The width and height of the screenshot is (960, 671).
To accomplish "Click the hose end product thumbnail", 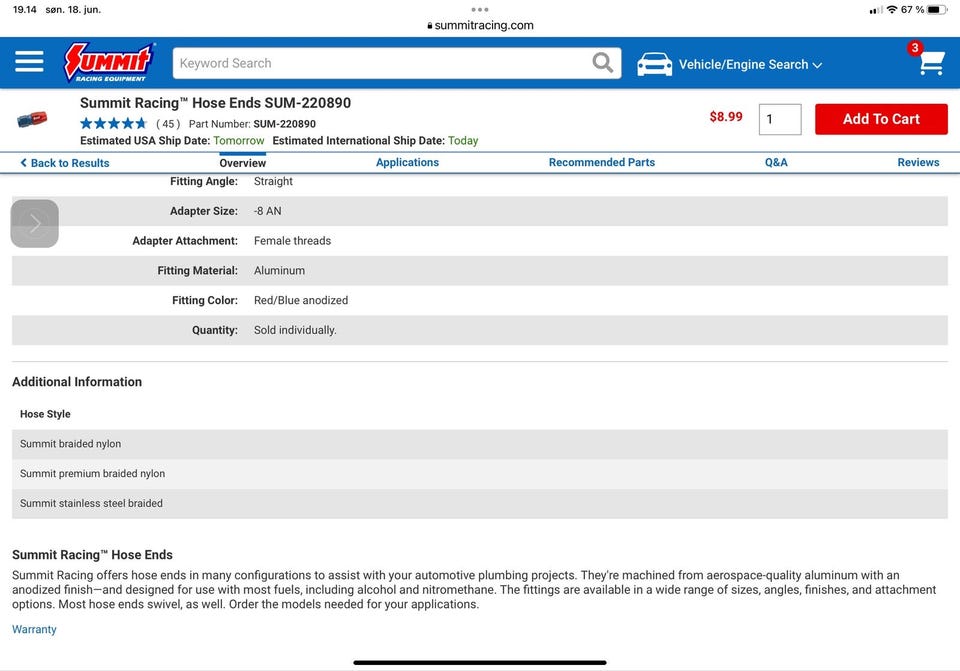I will (32, 119).
